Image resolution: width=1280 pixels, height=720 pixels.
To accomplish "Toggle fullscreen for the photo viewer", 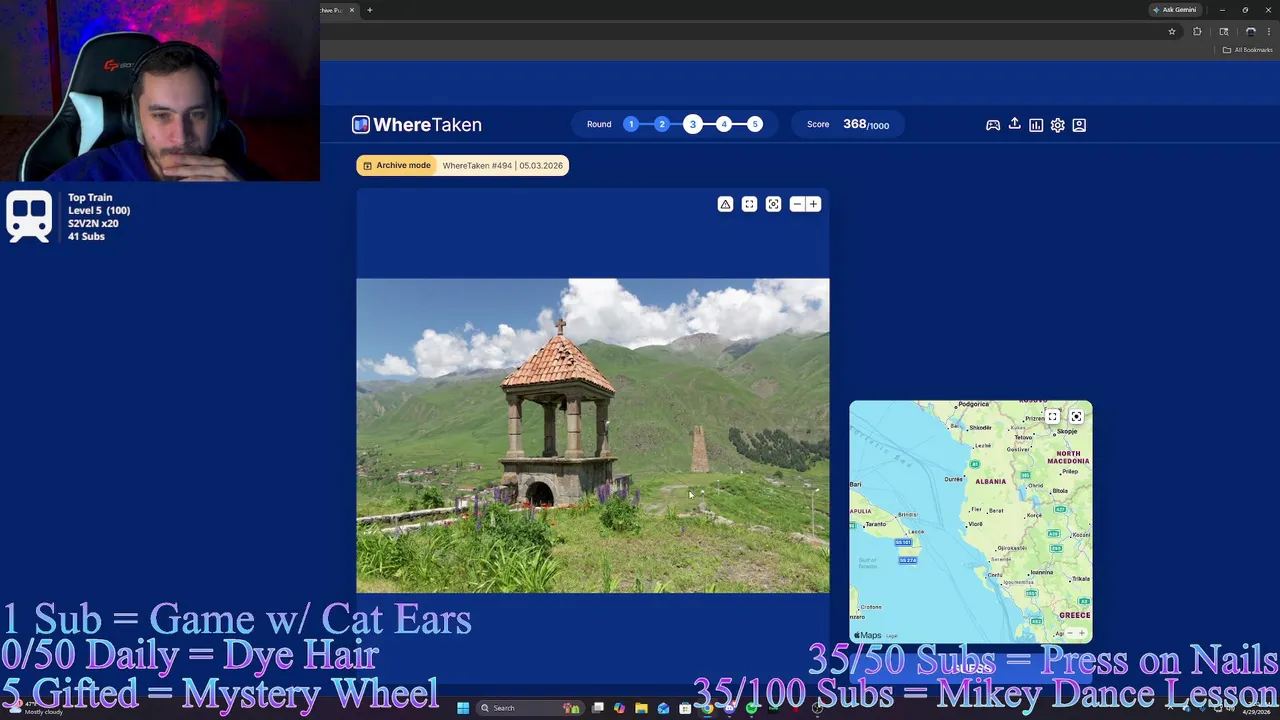I will [x=749, y=204].
